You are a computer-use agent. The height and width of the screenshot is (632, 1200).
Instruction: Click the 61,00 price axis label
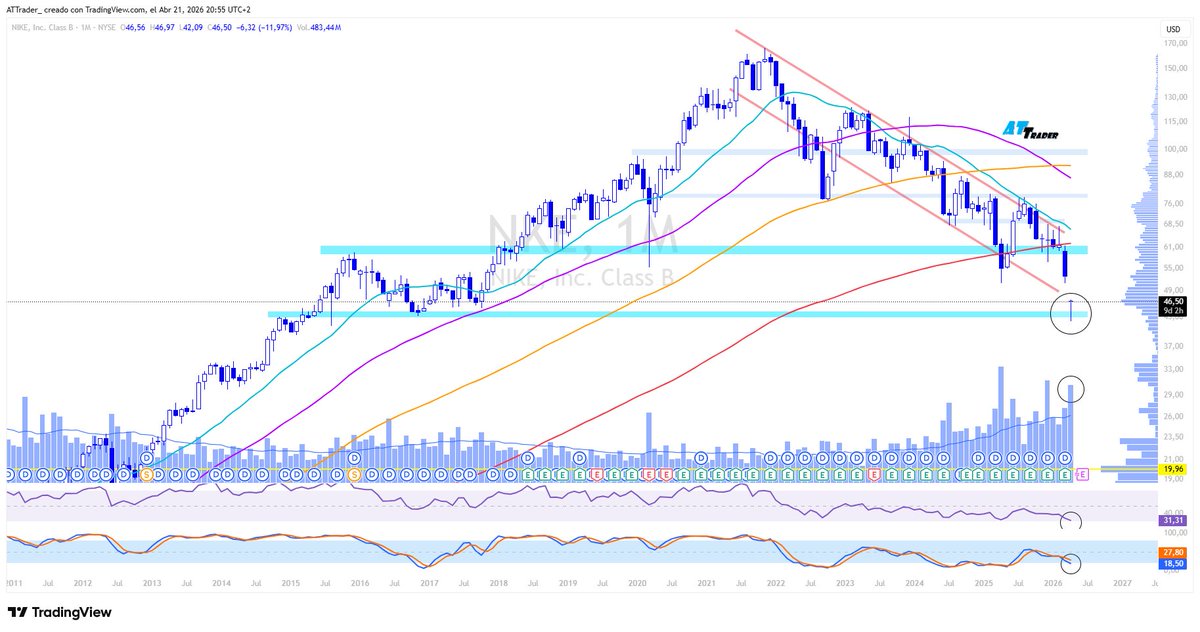(1172, 246)
